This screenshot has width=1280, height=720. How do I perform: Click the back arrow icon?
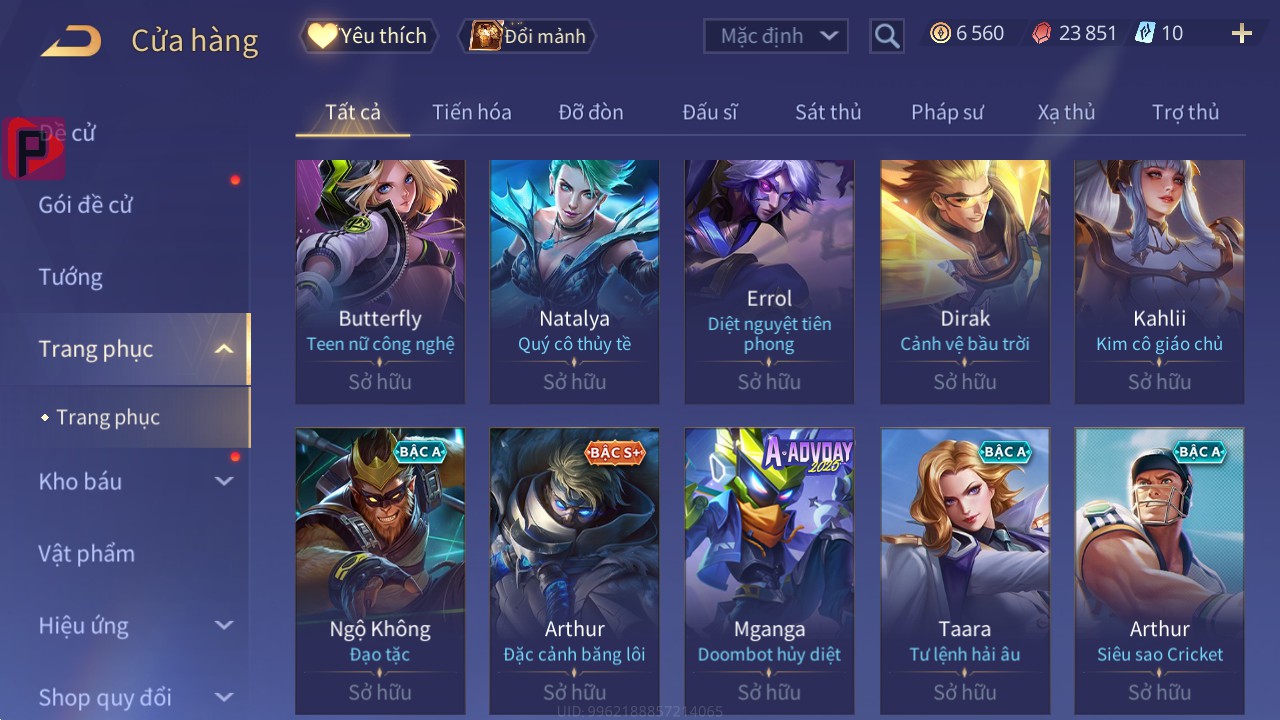pos(71,41)
